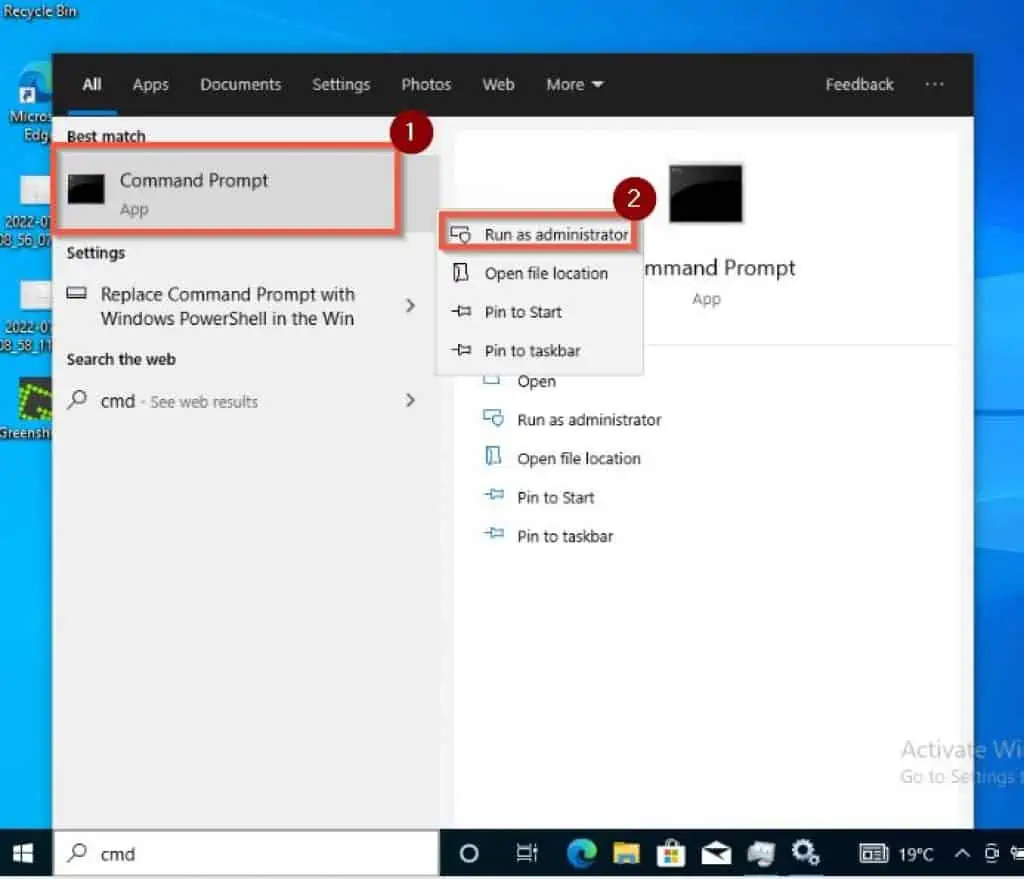
Task: Click the Cortana circle on the taskbar
Action: pyautogui.click(x=468, y=853)
